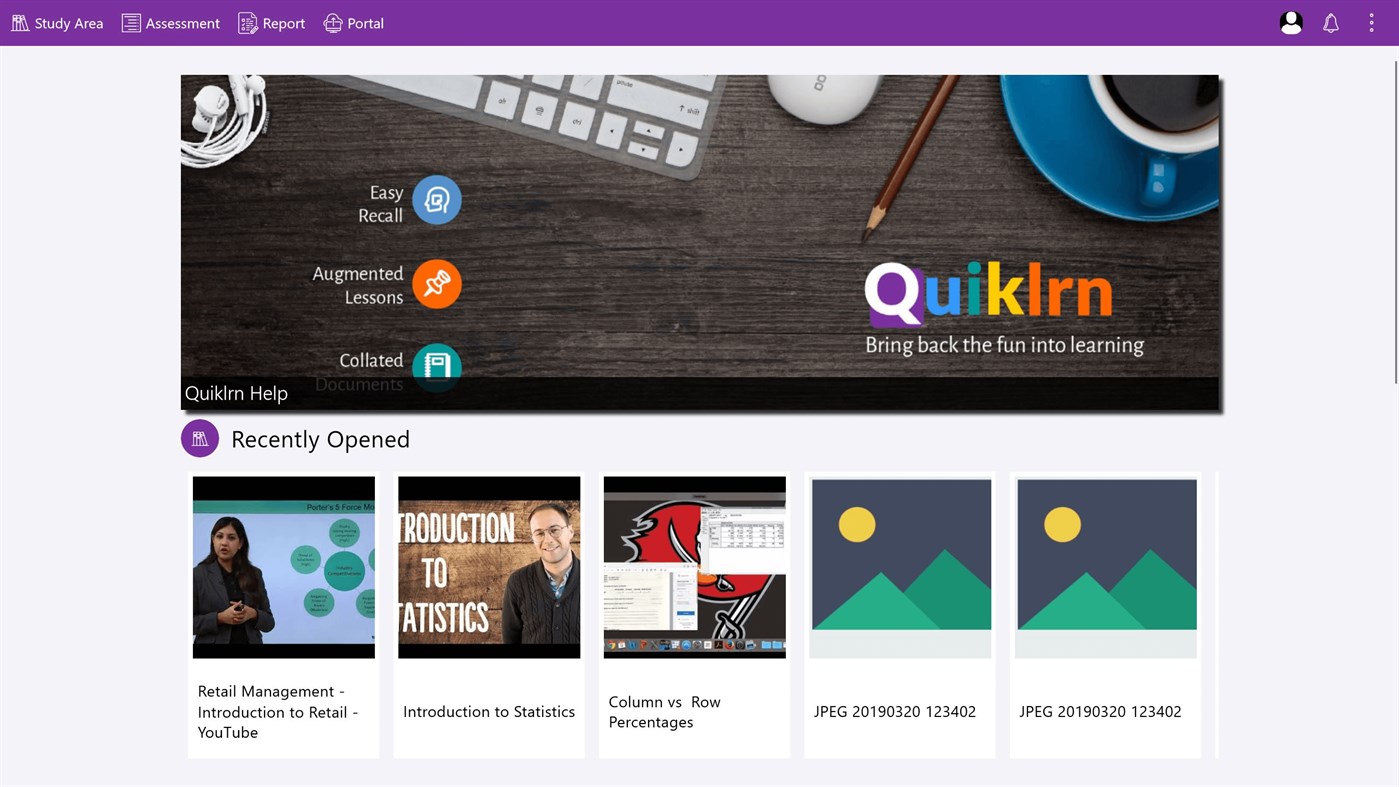Click the Portal icon
1399x787 pixels.
tap(330, 22)
